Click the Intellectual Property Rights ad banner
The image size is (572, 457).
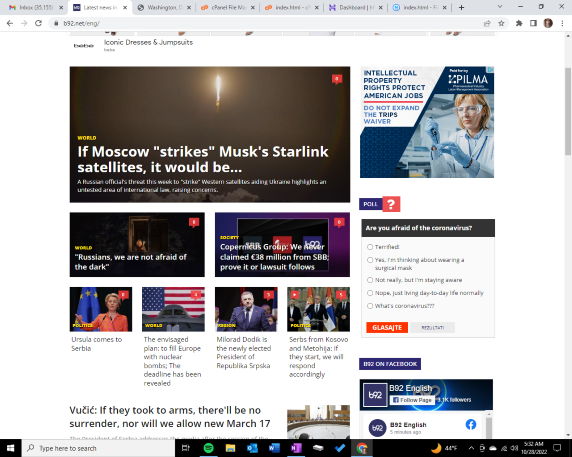pyautogui.click(x=427, y=122)
